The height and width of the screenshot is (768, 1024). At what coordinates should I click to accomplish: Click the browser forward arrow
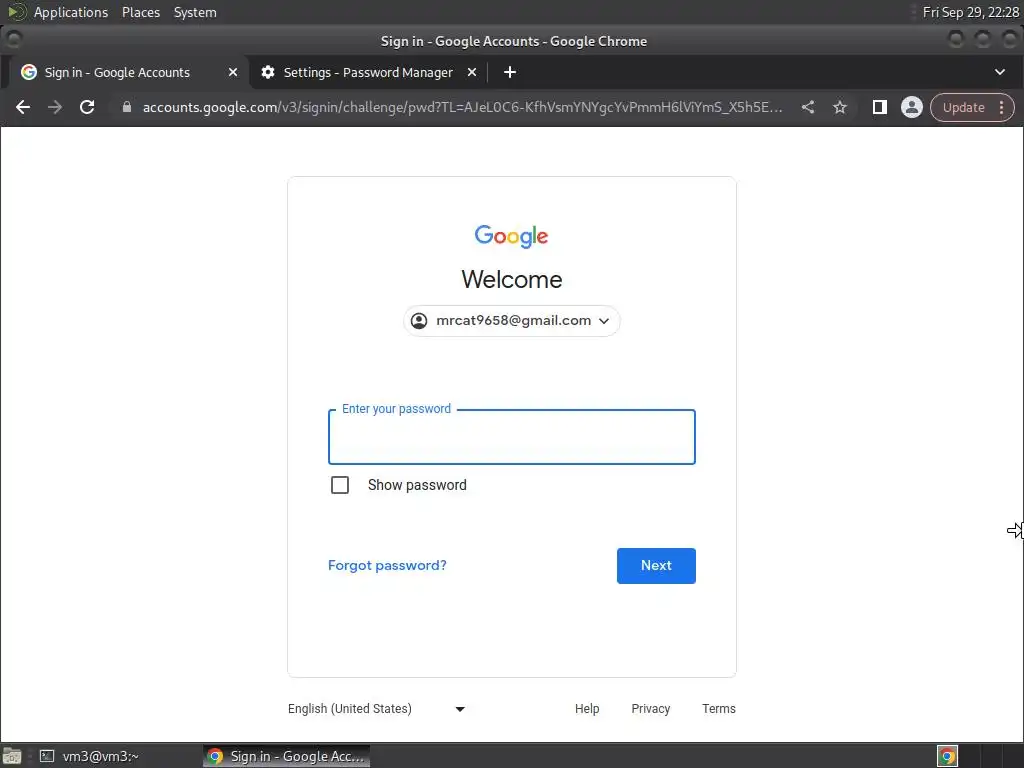tap(55, 107)
